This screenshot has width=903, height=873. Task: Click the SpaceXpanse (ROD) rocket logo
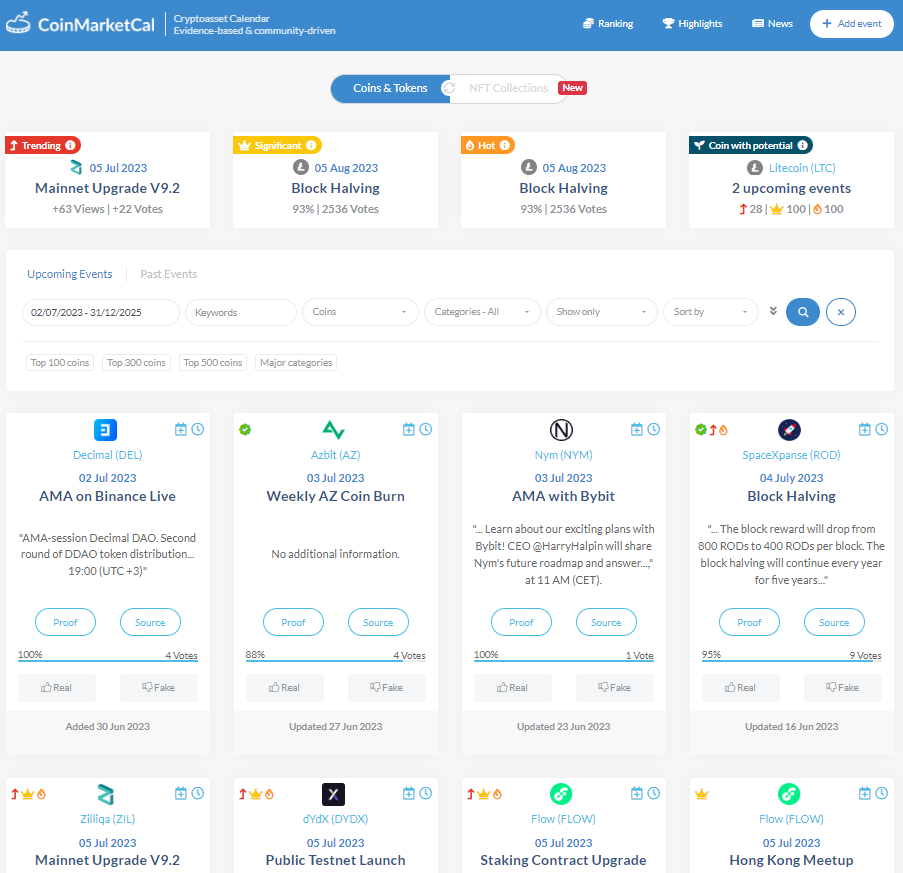point(790,430)
